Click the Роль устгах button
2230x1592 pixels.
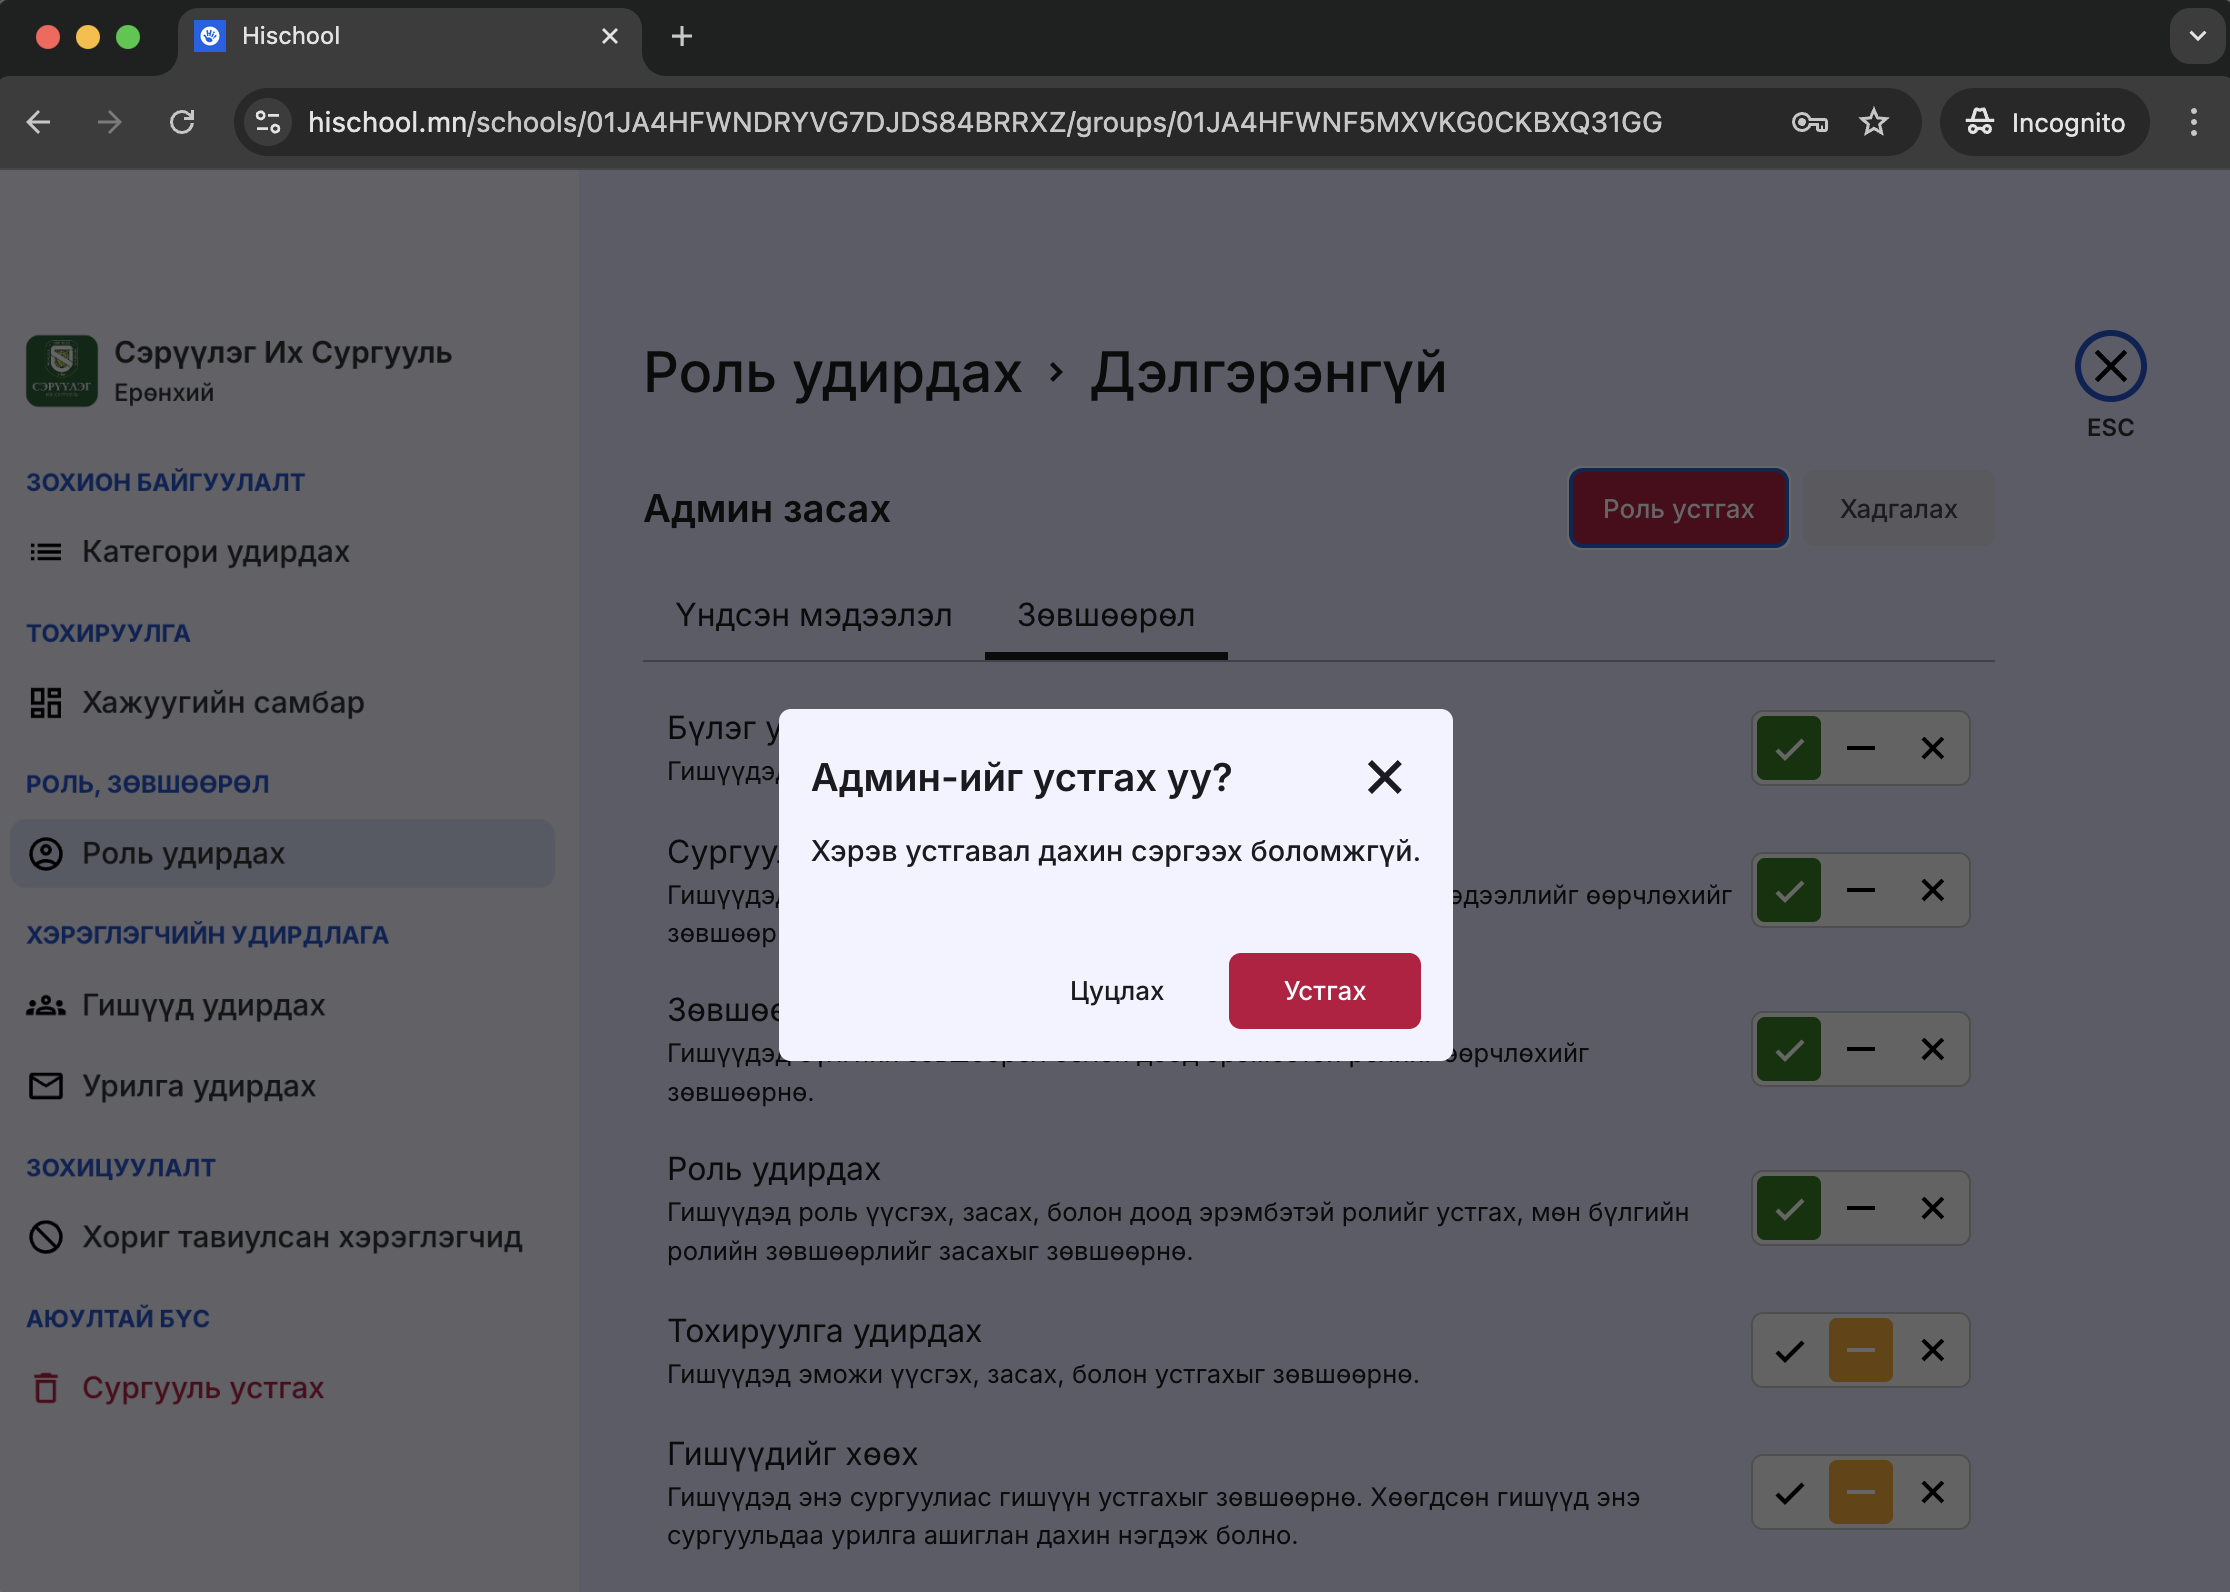1678,508
